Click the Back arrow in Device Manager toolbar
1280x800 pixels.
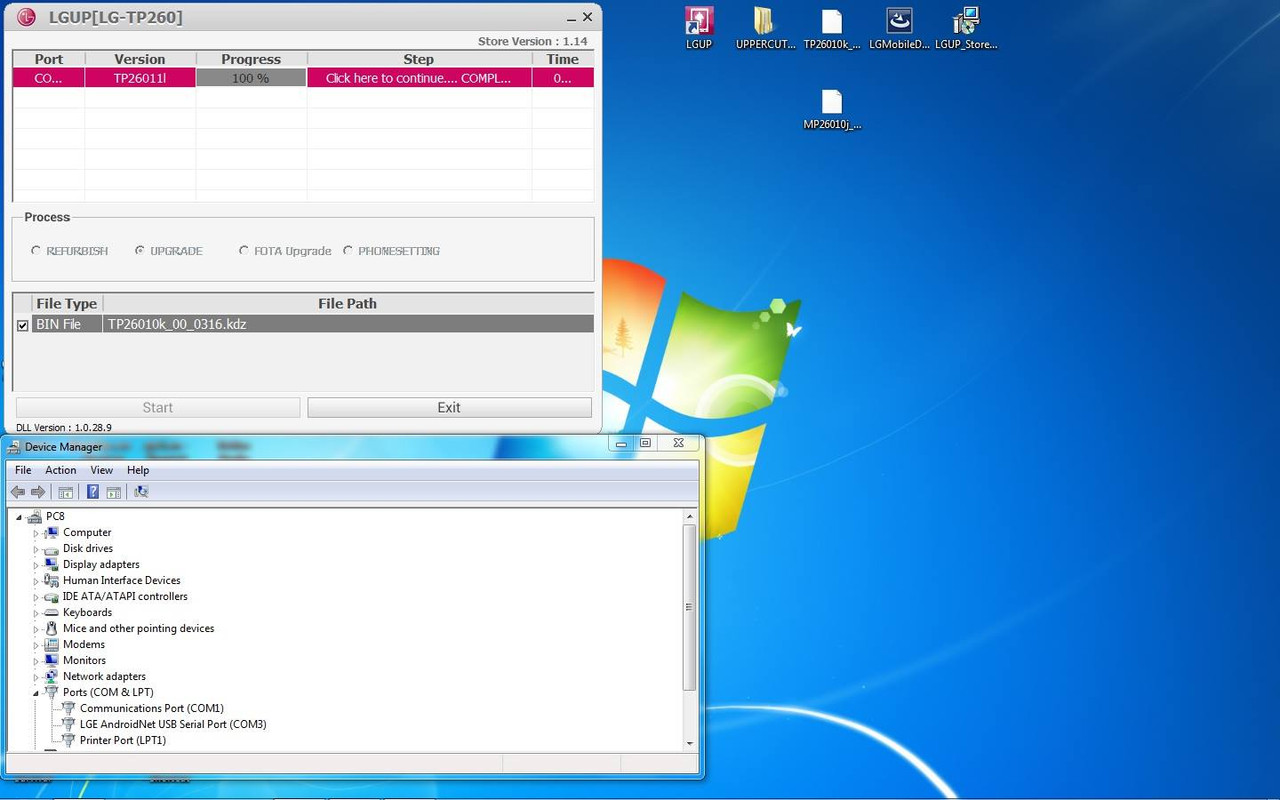(x=18, y=492)
